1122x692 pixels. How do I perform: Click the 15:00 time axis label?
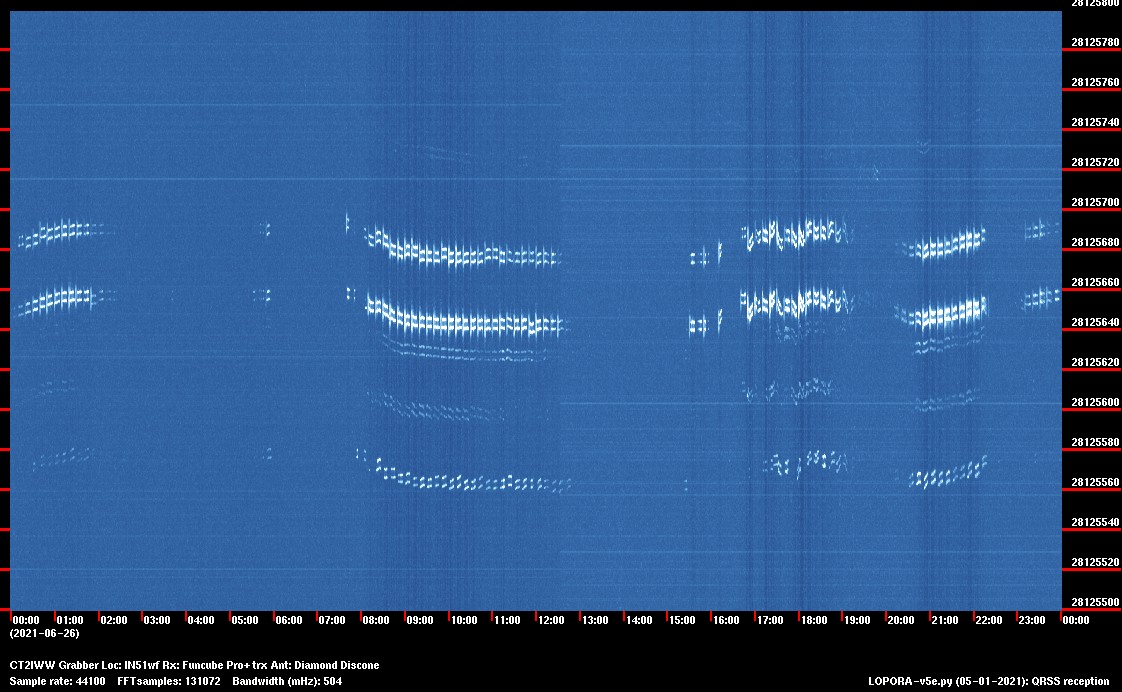(682, 620)
